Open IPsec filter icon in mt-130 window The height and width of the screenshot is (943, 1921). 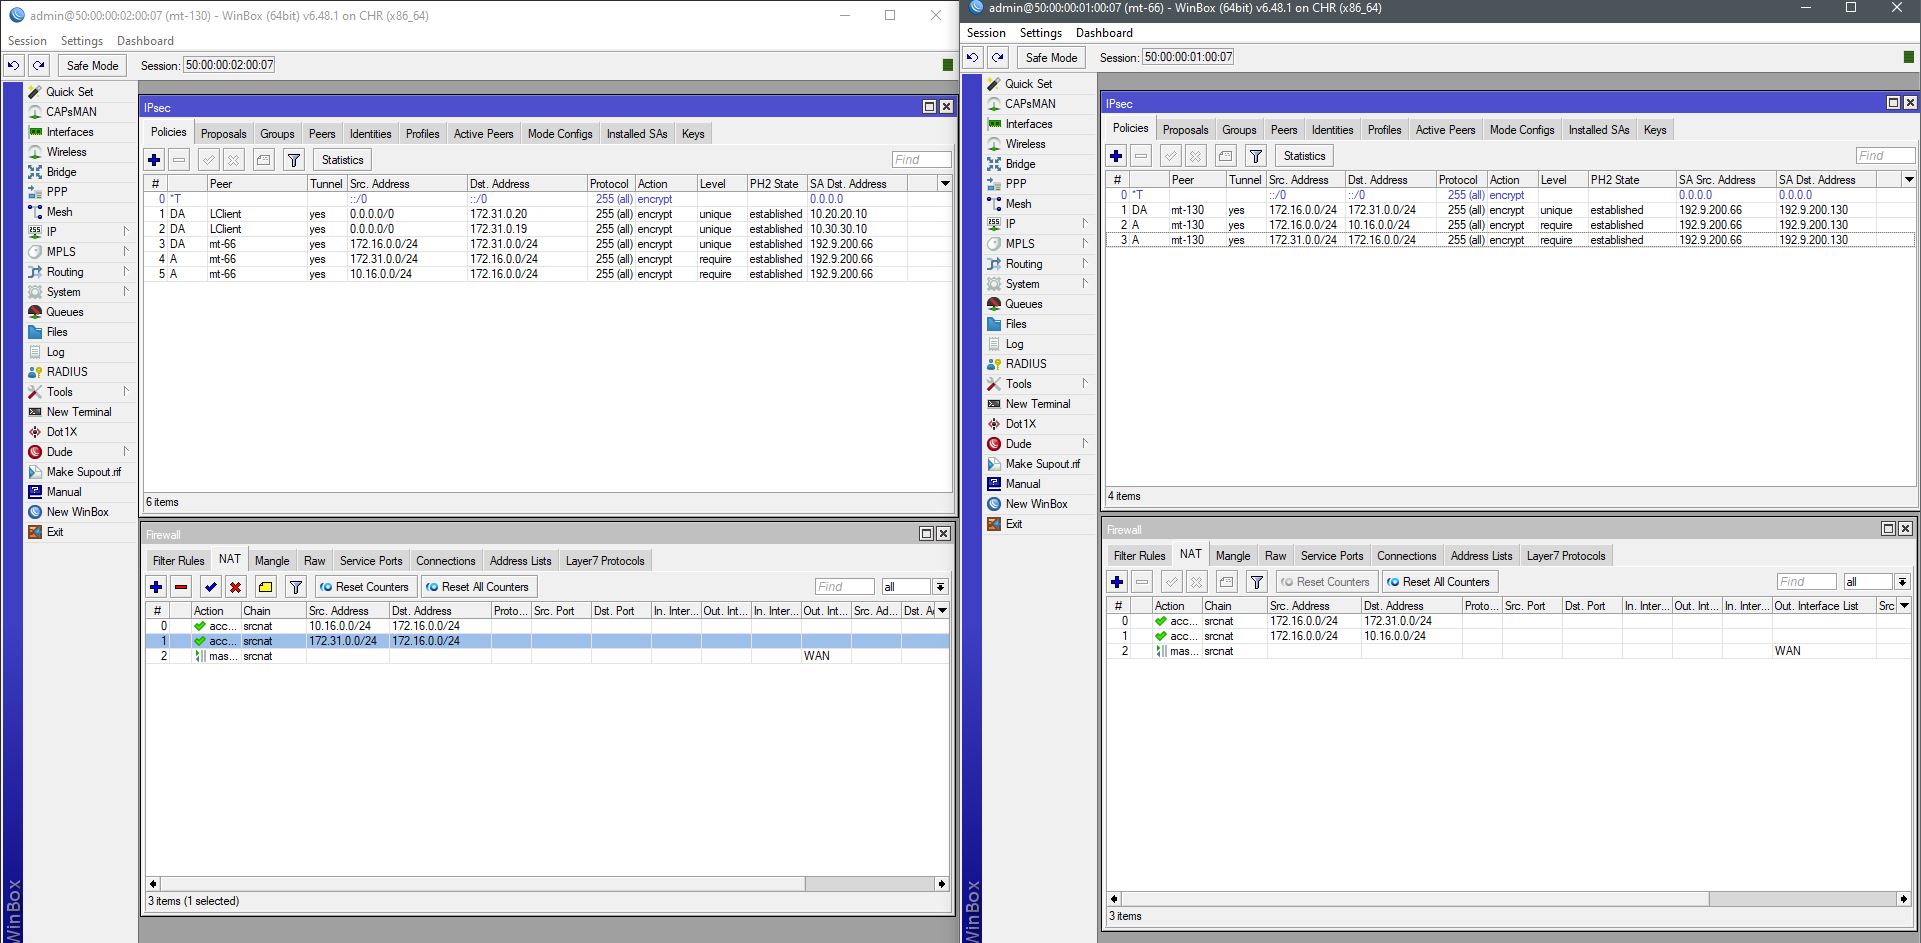pos(294,160)
